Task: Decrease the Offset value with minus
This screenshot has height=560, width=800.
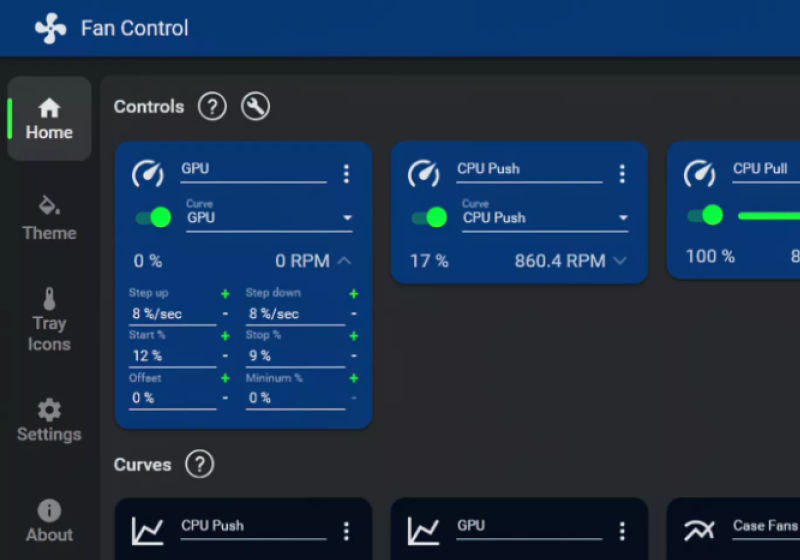Action: point(225,398)
